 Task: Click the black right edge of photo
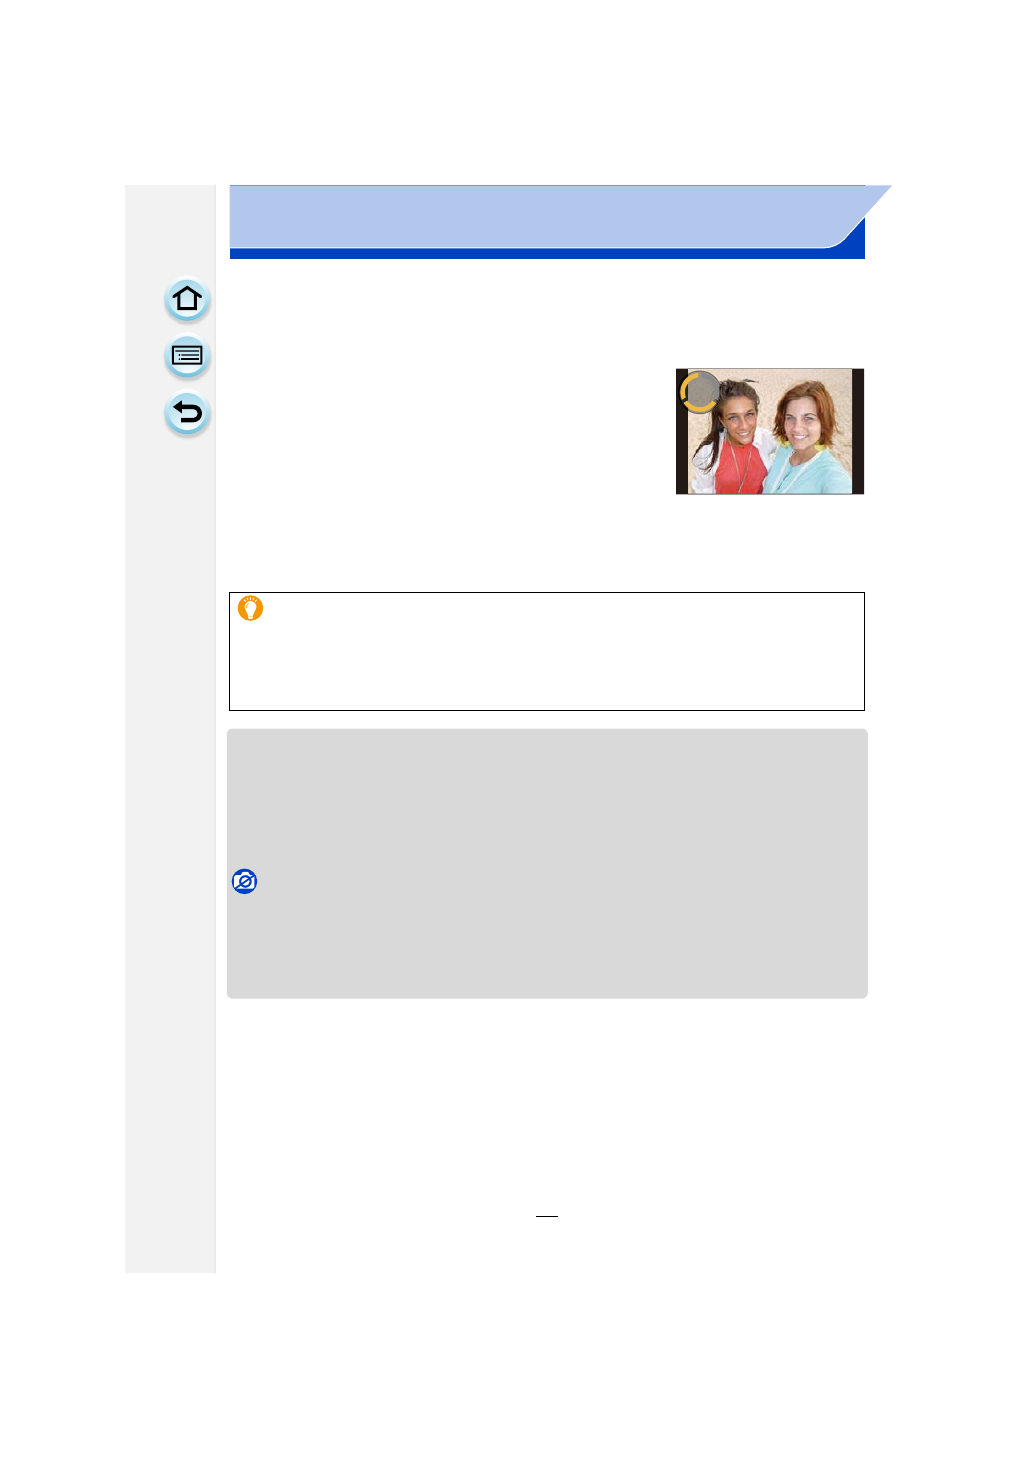pyautogui.click(x=858, y=431)
